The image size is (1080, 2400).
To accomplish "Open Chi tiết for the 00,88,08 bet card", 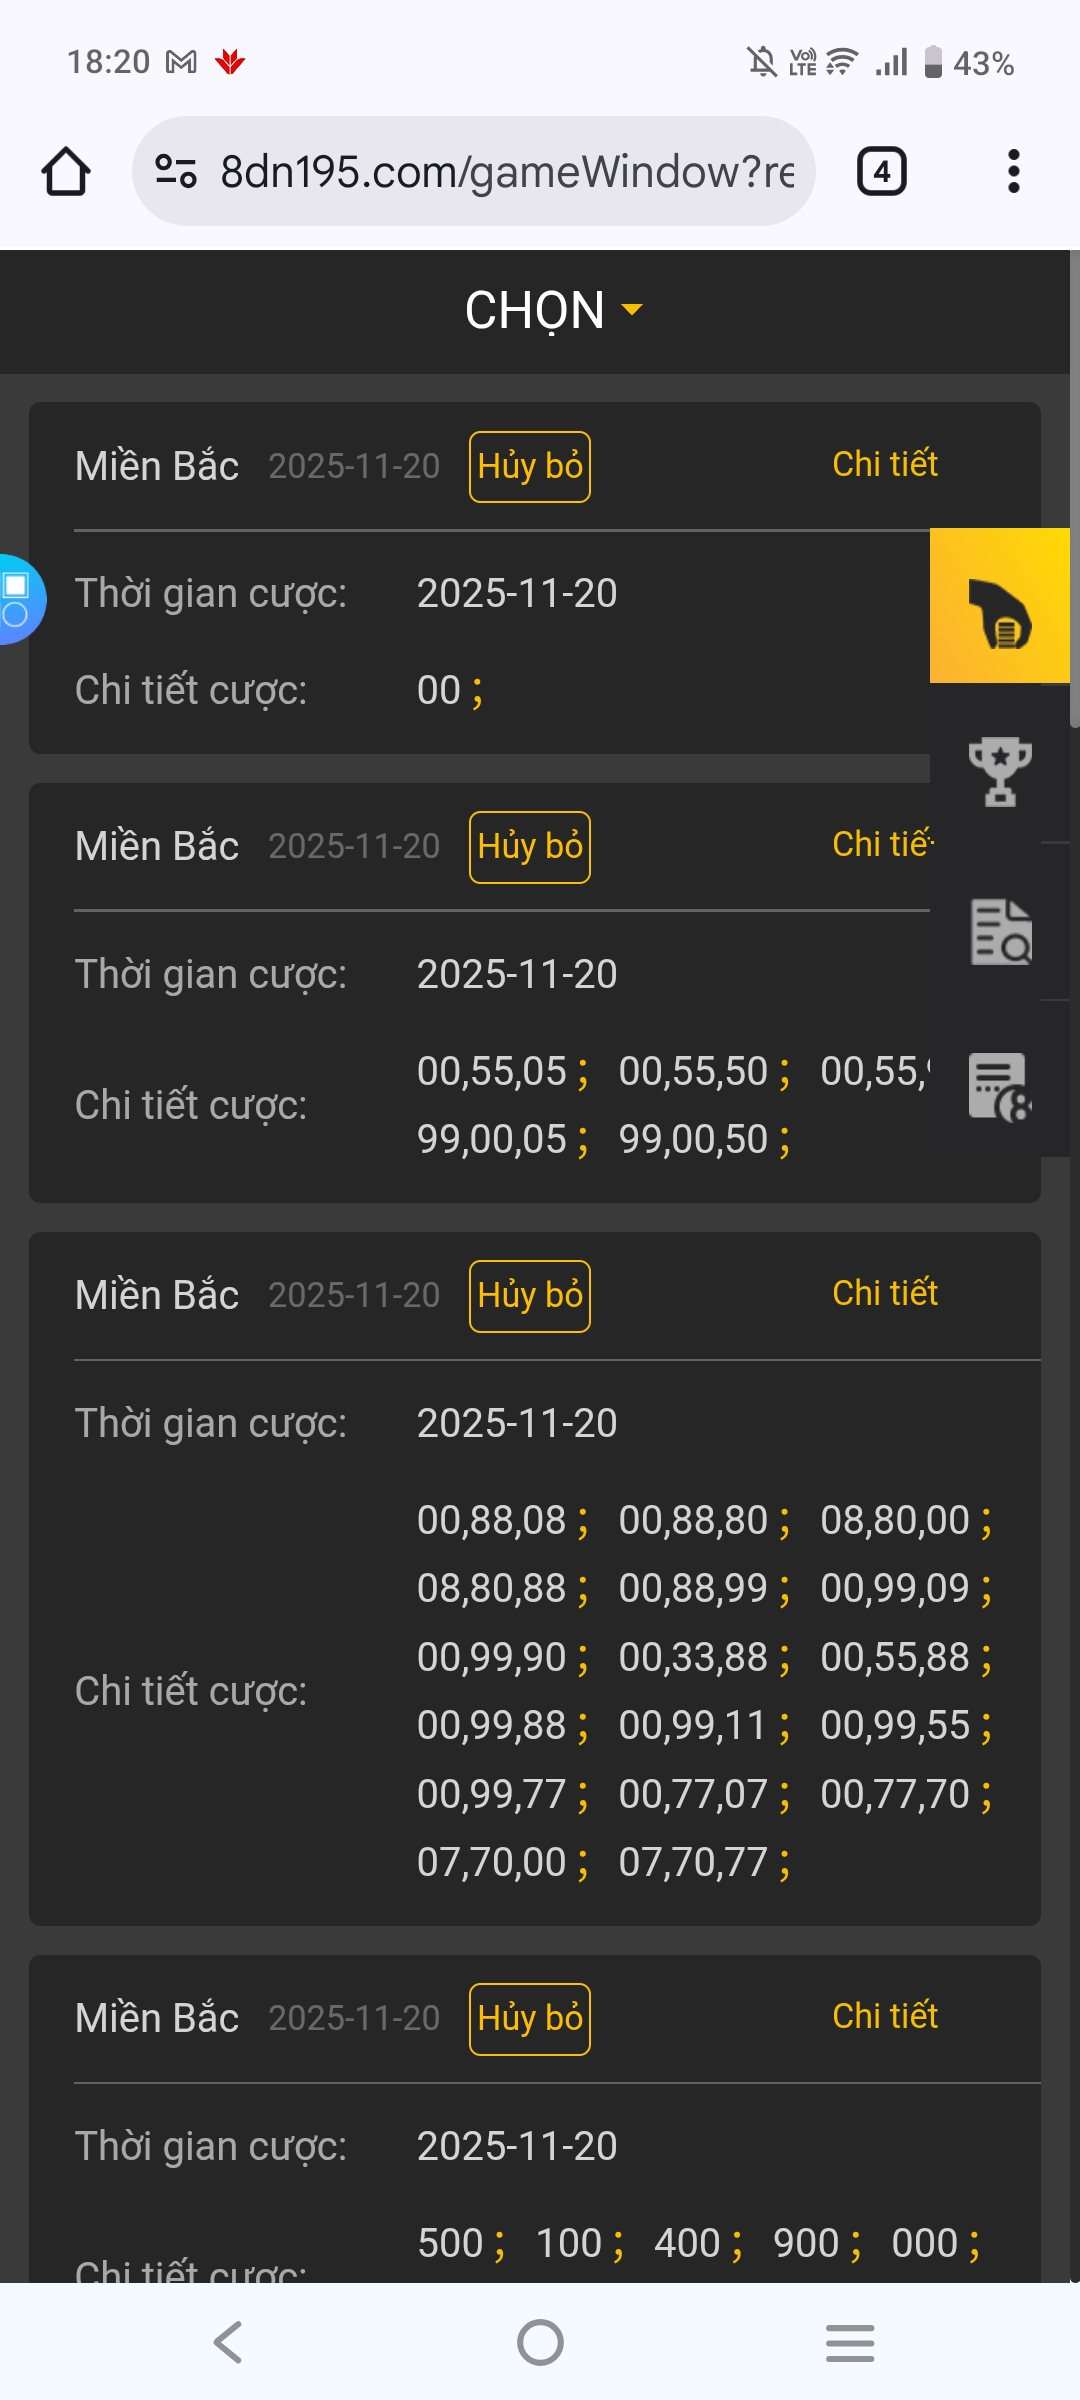I will [885, 1293].
